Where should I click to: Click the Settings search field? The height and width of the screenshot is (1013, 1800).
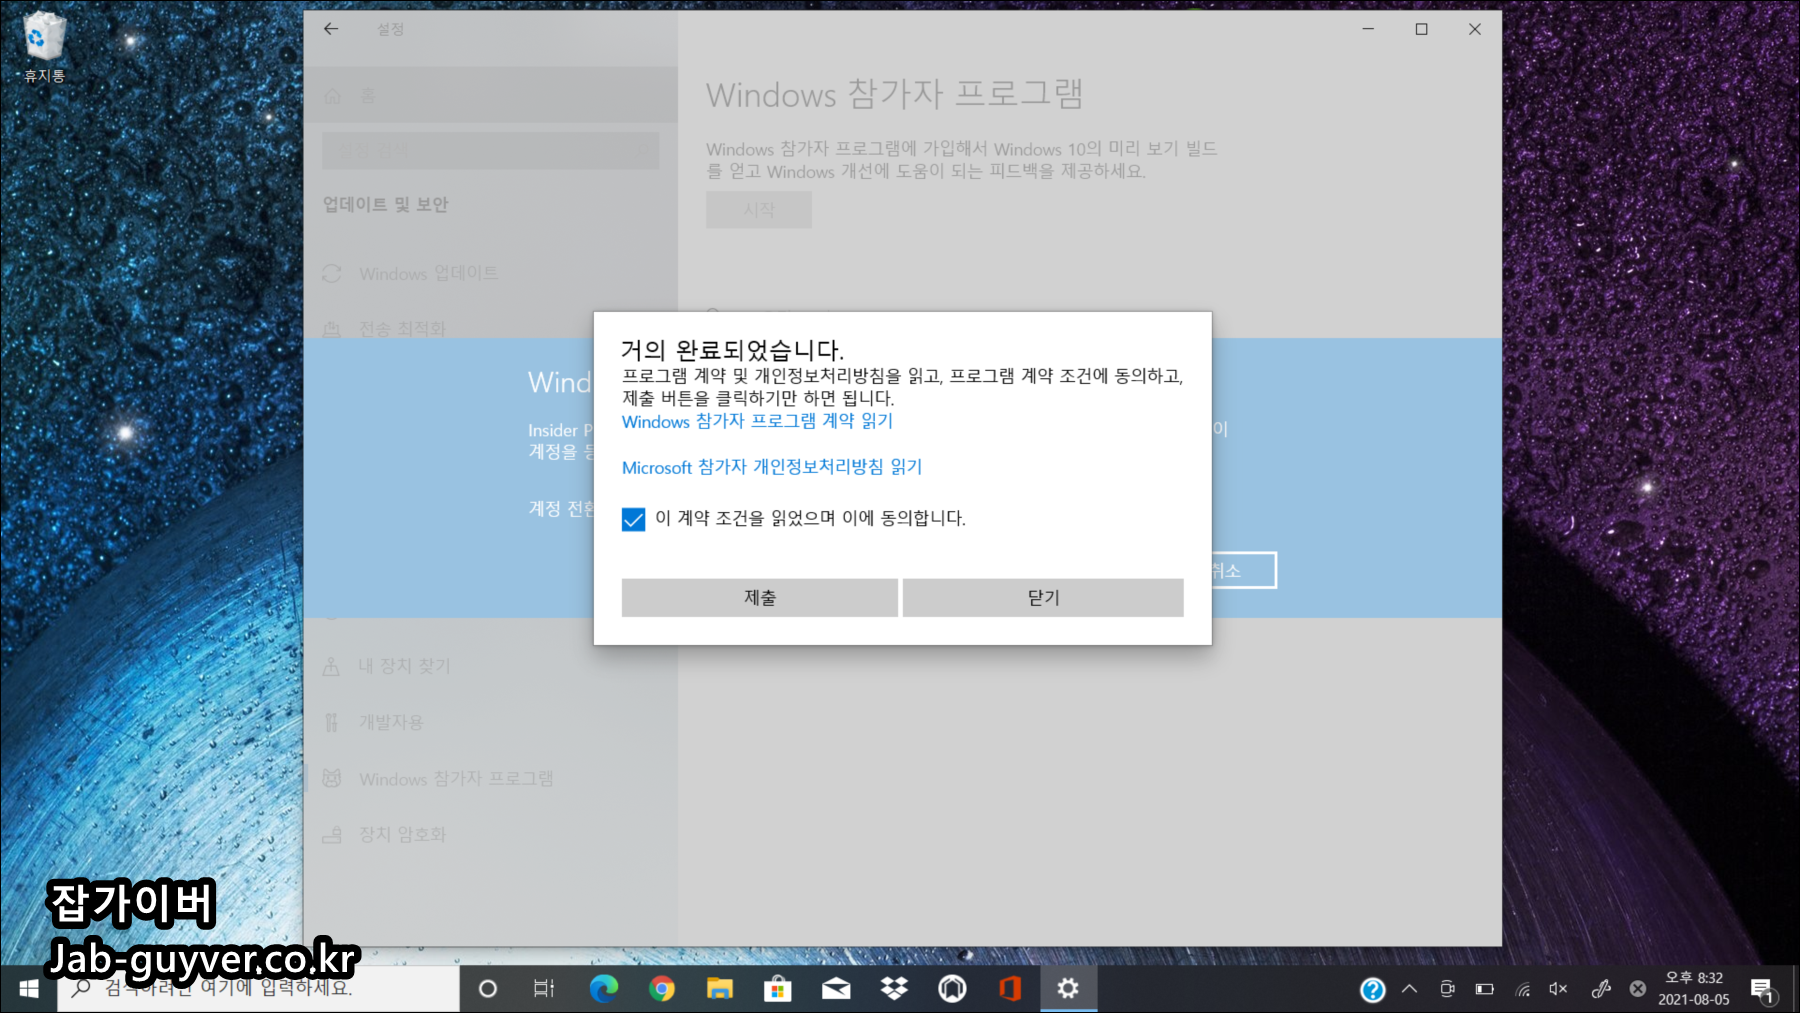tap(490, 150)
